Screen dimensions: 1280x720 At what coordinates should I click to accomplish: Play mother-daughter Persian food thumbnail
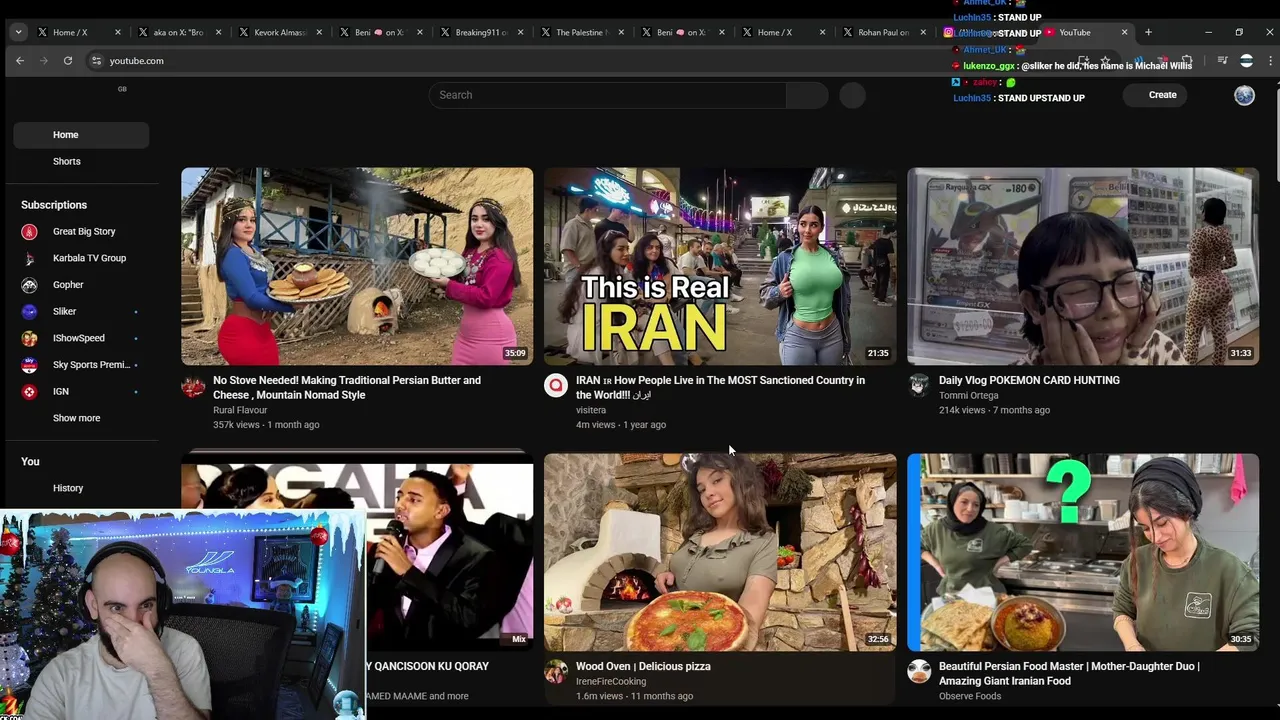tap(1083, 552)
